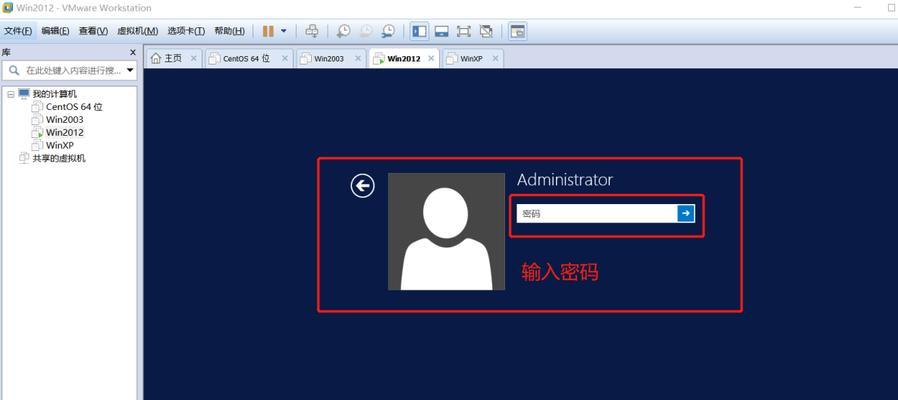Click the running VM icon on Win2012 tab
The height and width of the screenshot is (400, 898).
378,58
